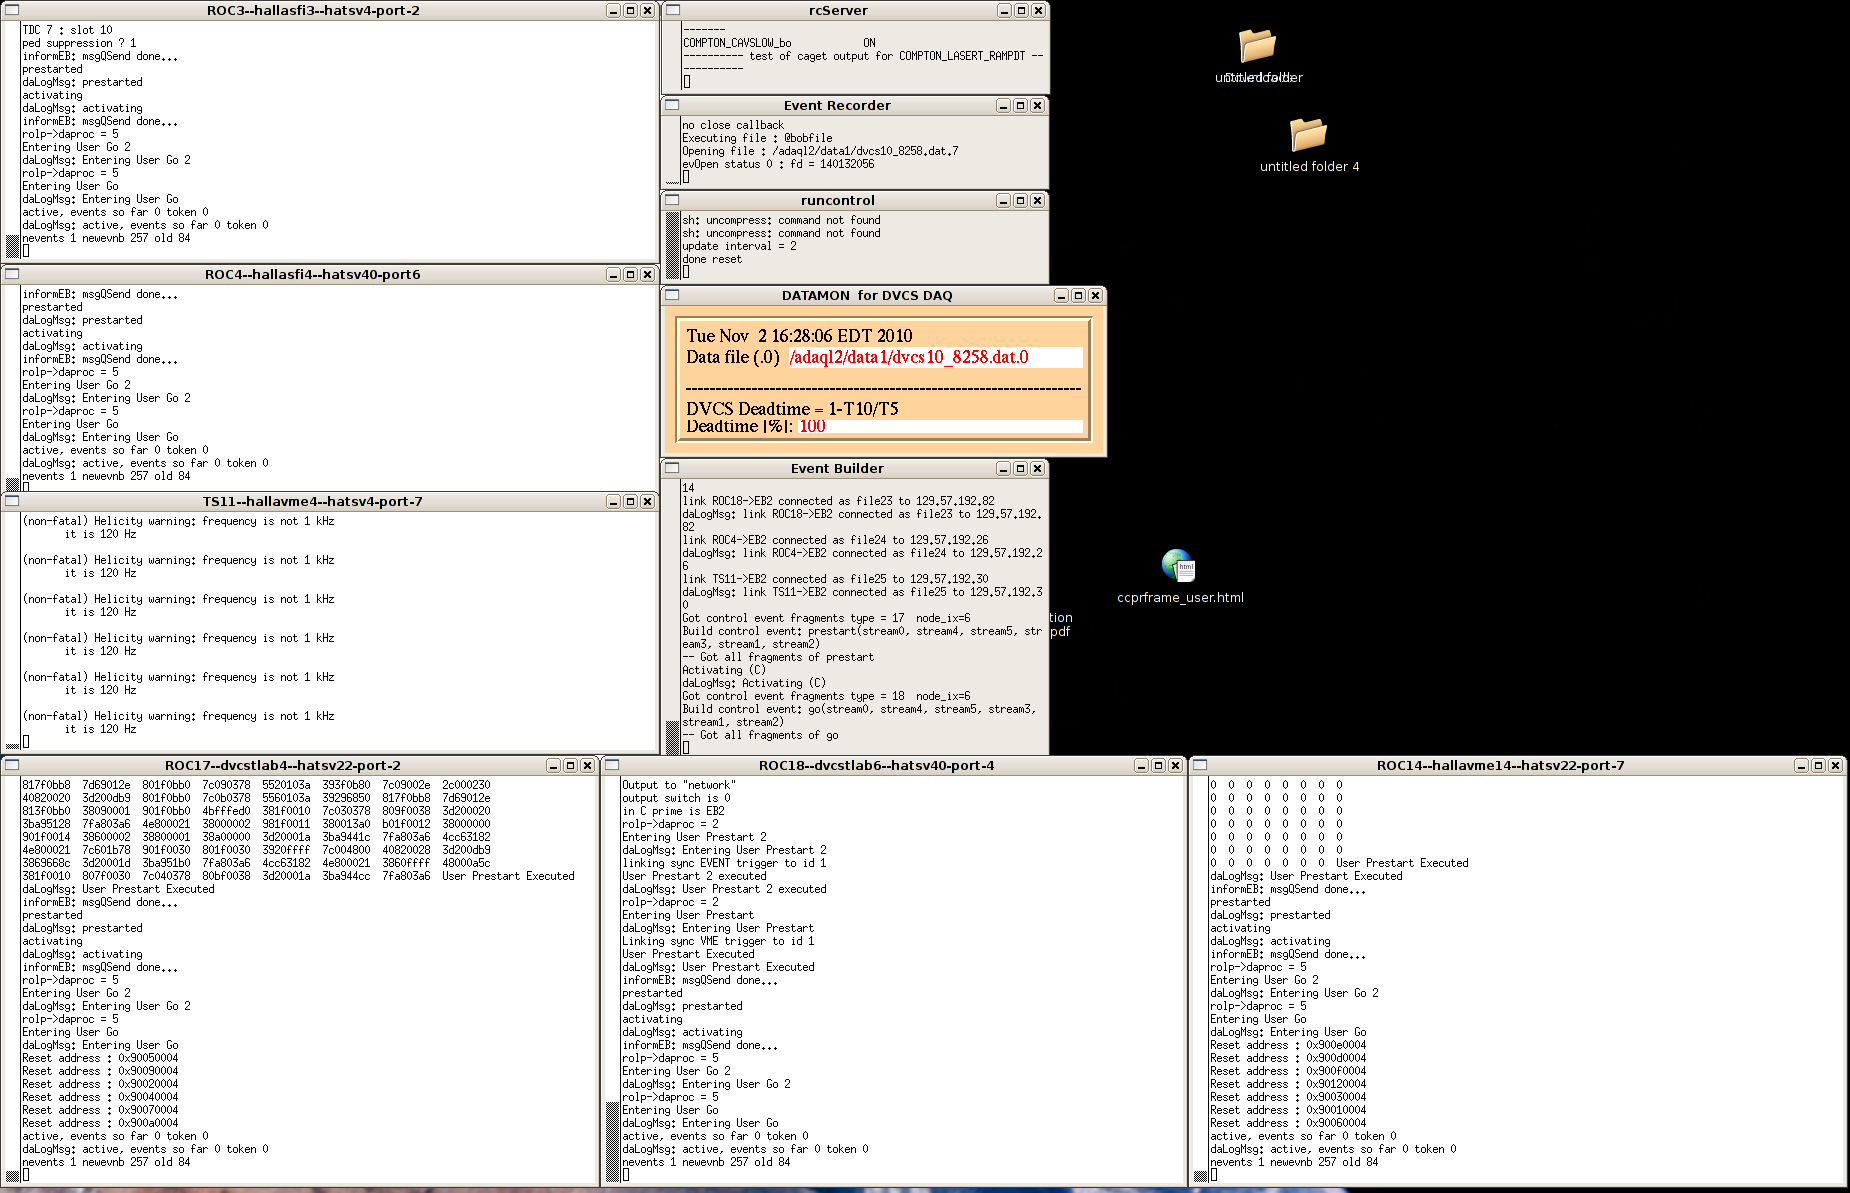
Task: Click the Event Builder title bar
Action: [838, 468]
